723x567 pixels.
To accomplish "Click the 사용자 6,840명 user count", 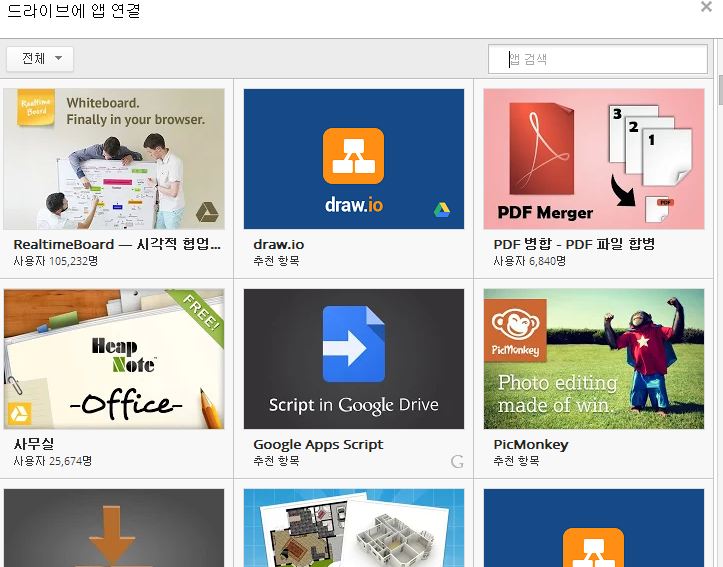I will (529, 261).
